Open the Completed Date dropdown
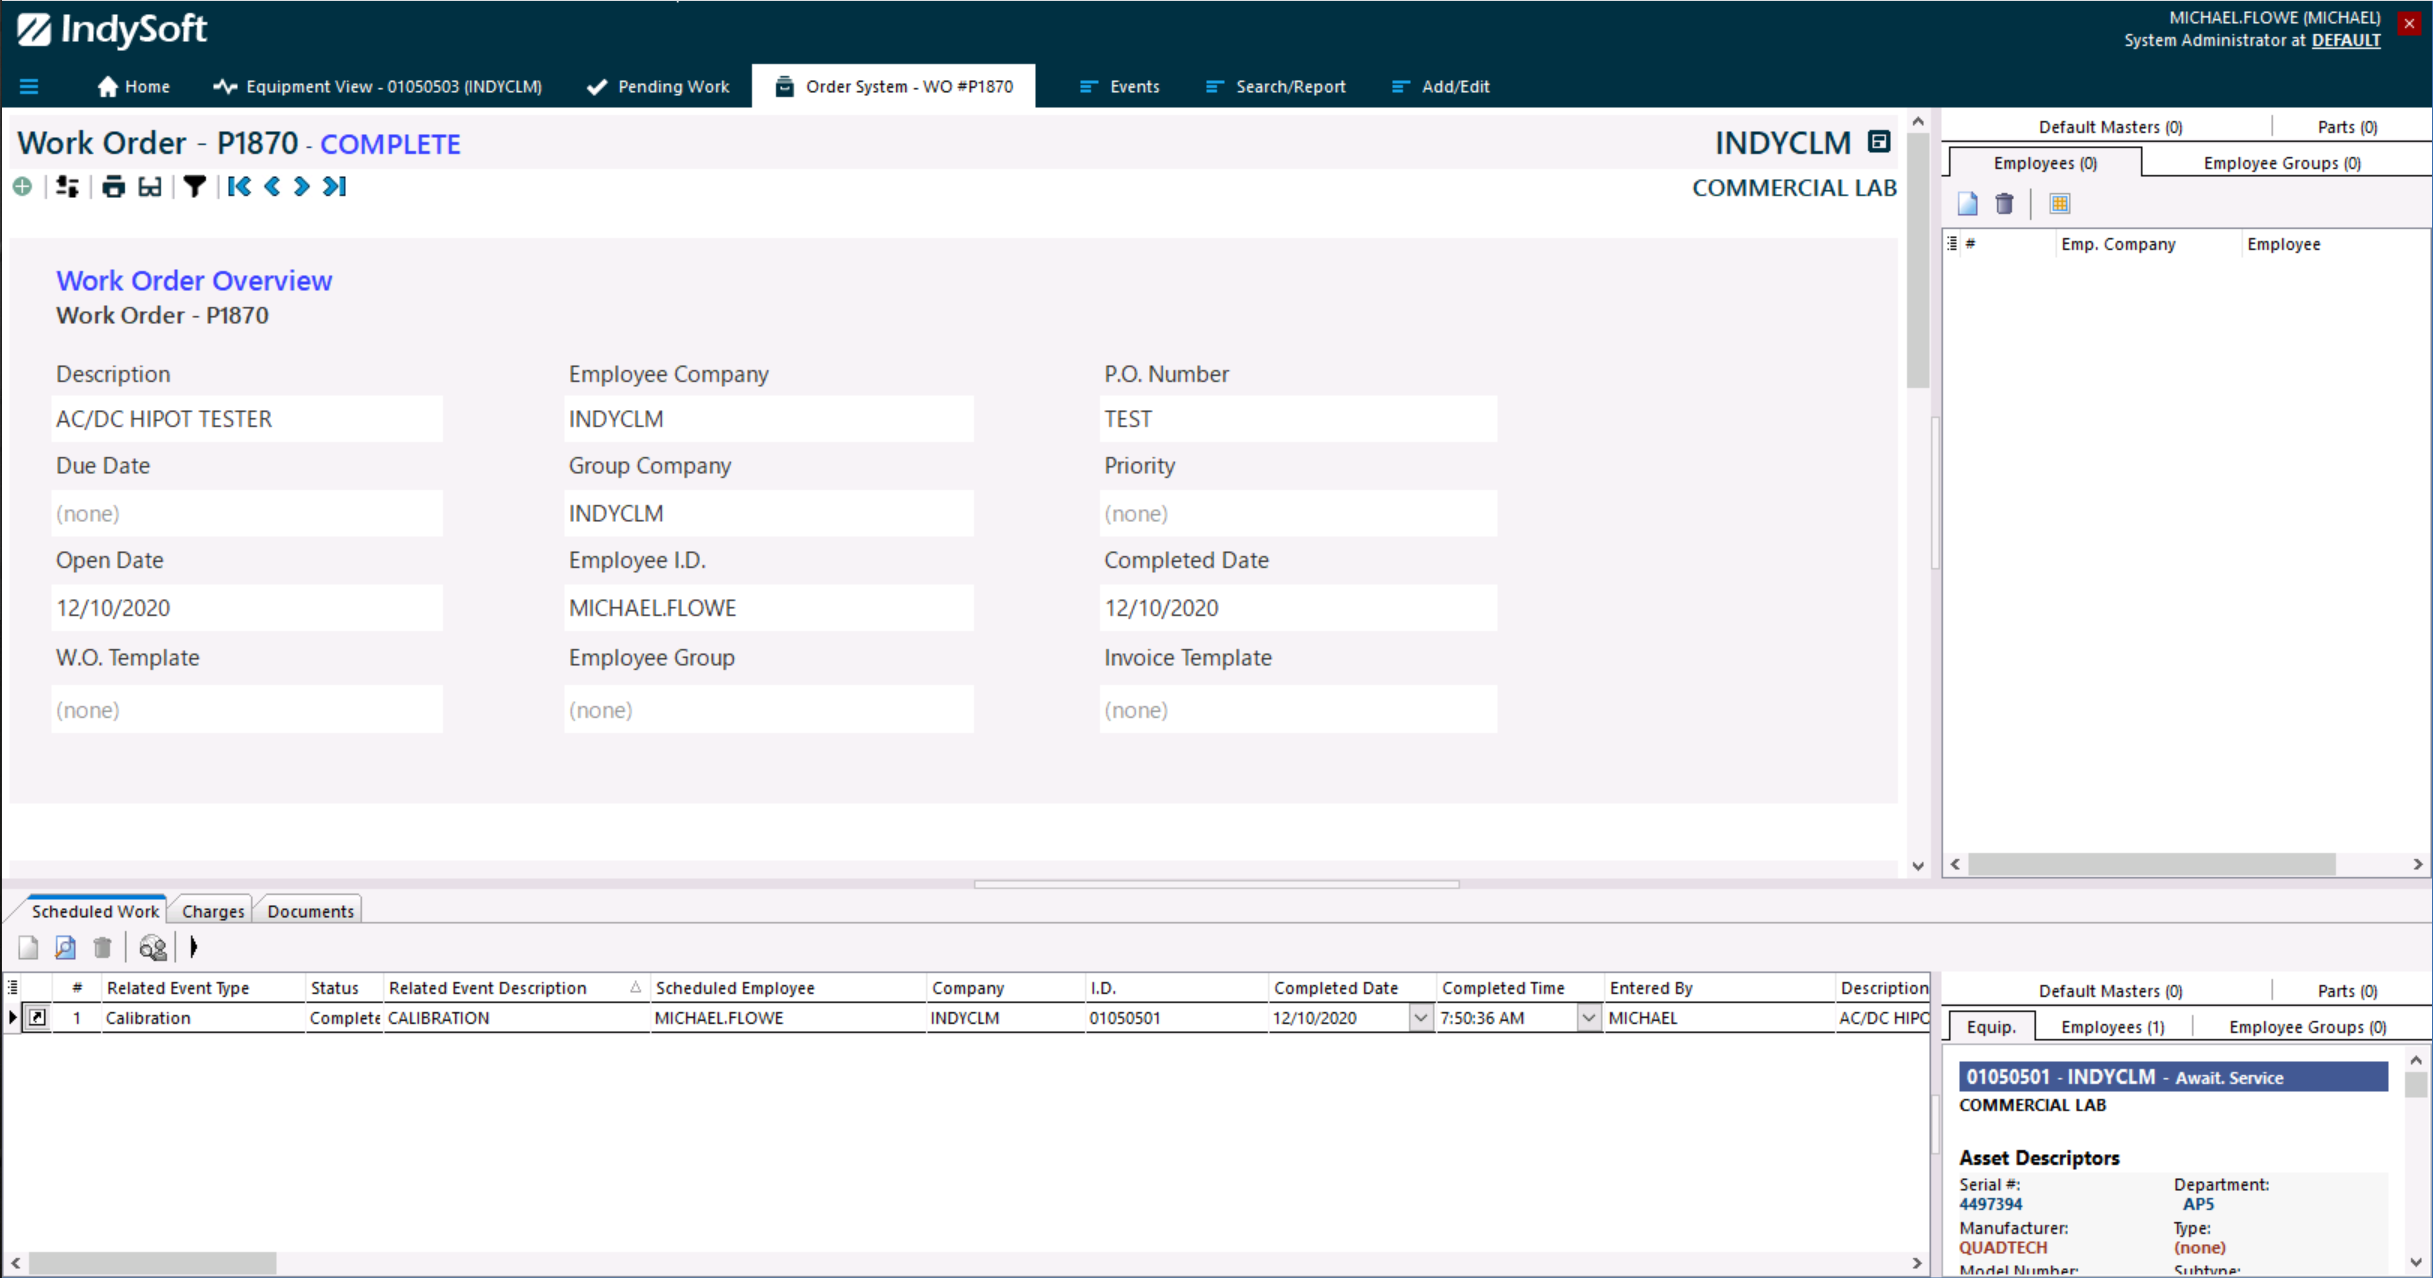 coord(1420,1018)
